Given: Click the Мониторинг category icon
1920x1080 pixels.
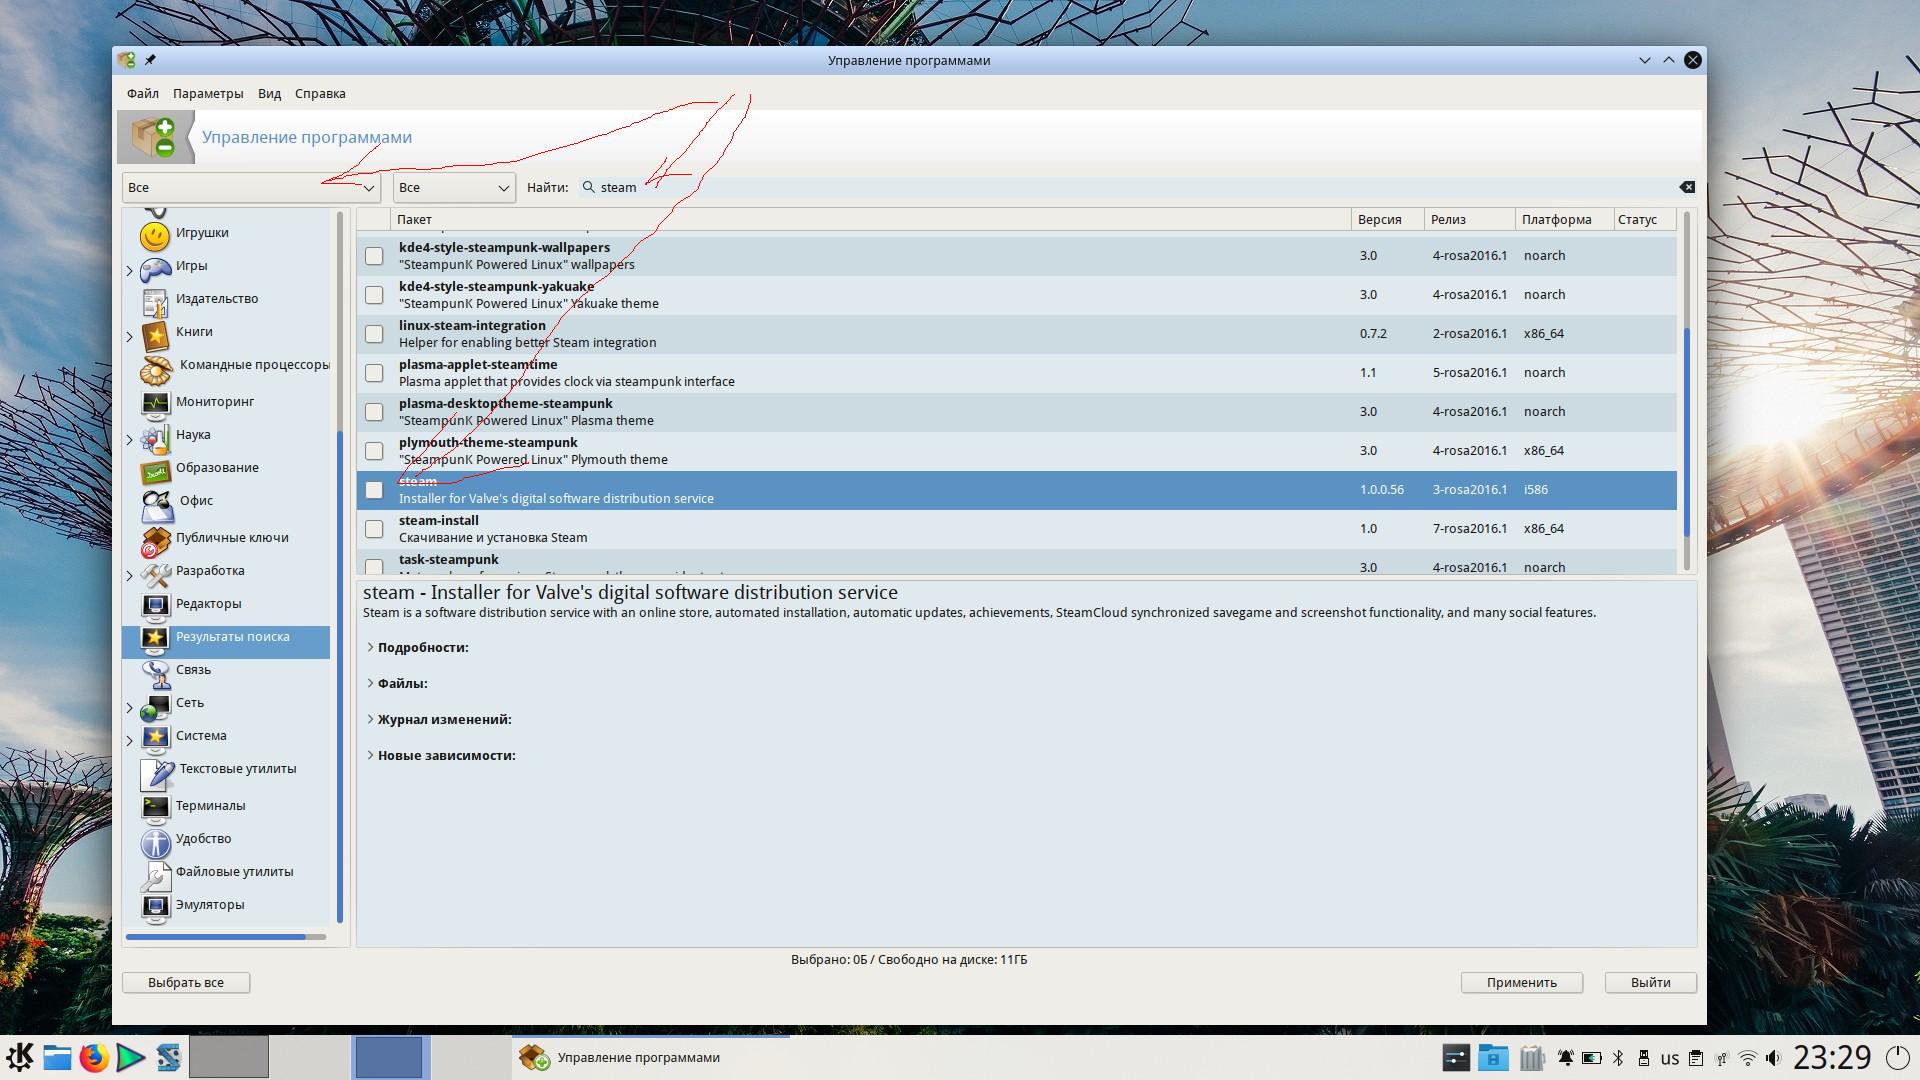Looking at the screenshot, I should (x=155, y=403).
